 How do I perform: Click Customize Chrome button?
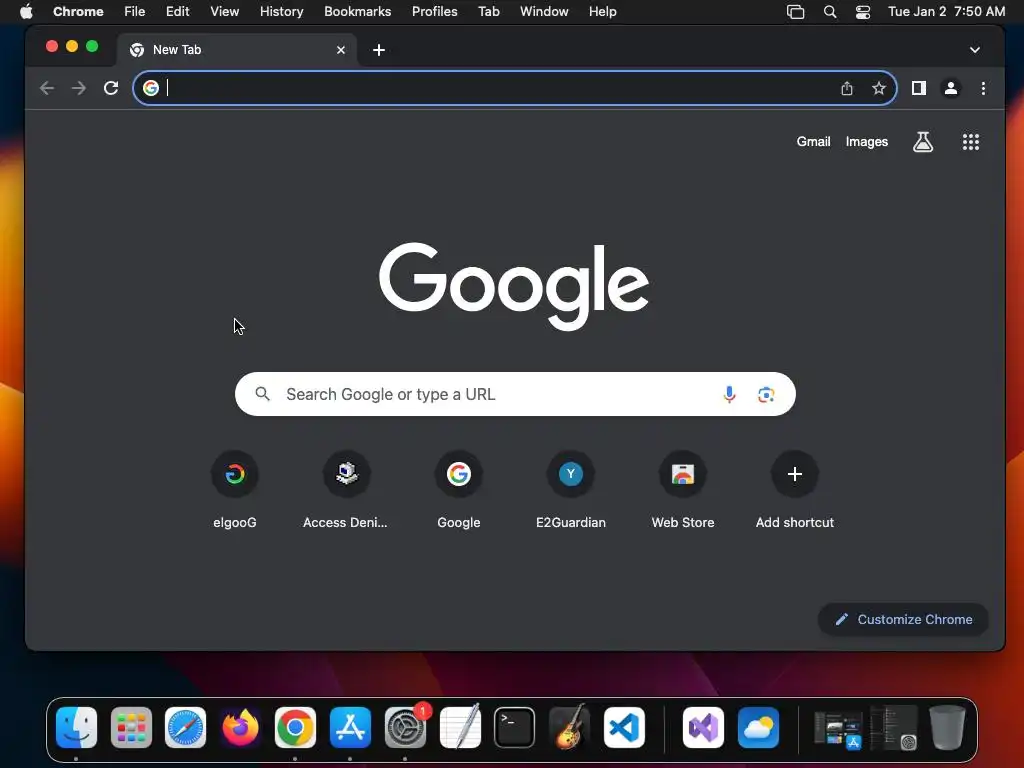[903, 619]
